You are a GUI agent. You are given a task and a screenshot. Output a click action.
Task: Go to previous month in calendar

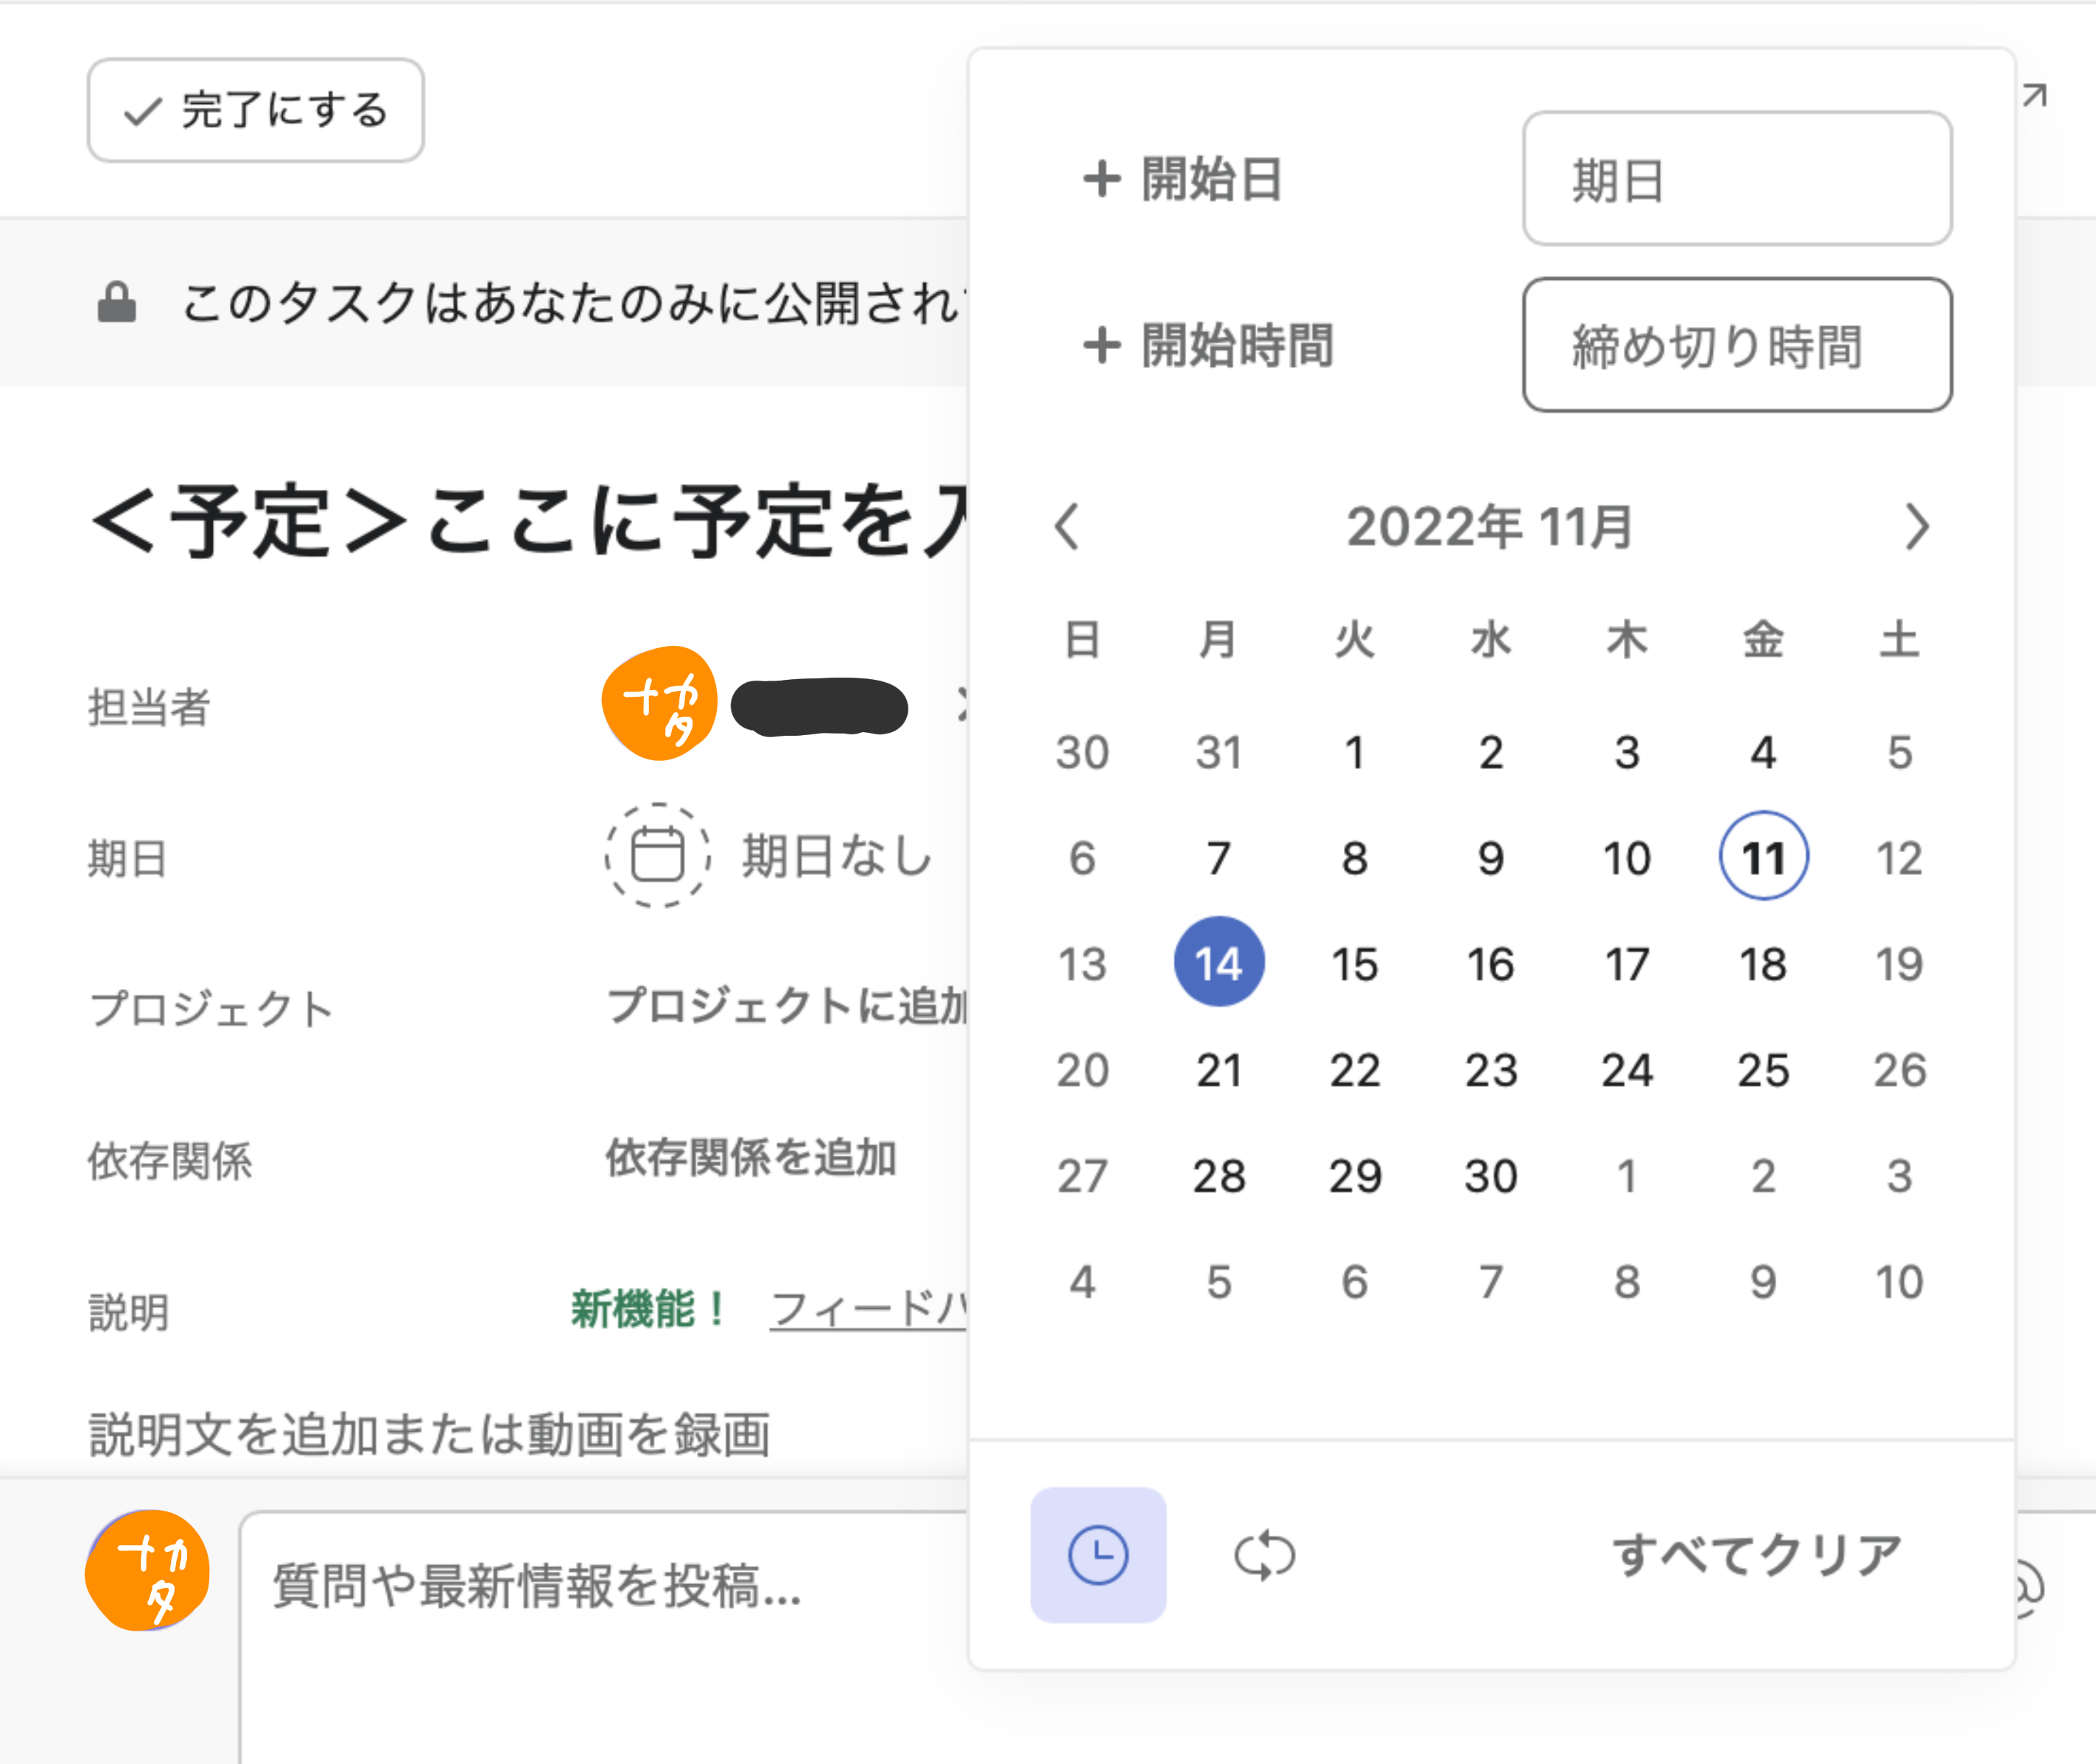click(x=1066, y=526)
